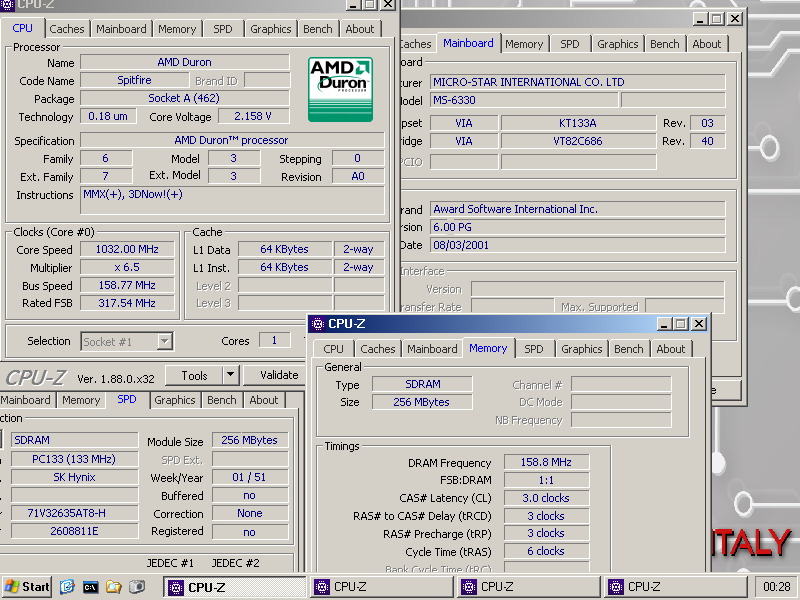Select SPD tab in SPD window
Screen dimensions: 800x600
(x=127, y=399)
